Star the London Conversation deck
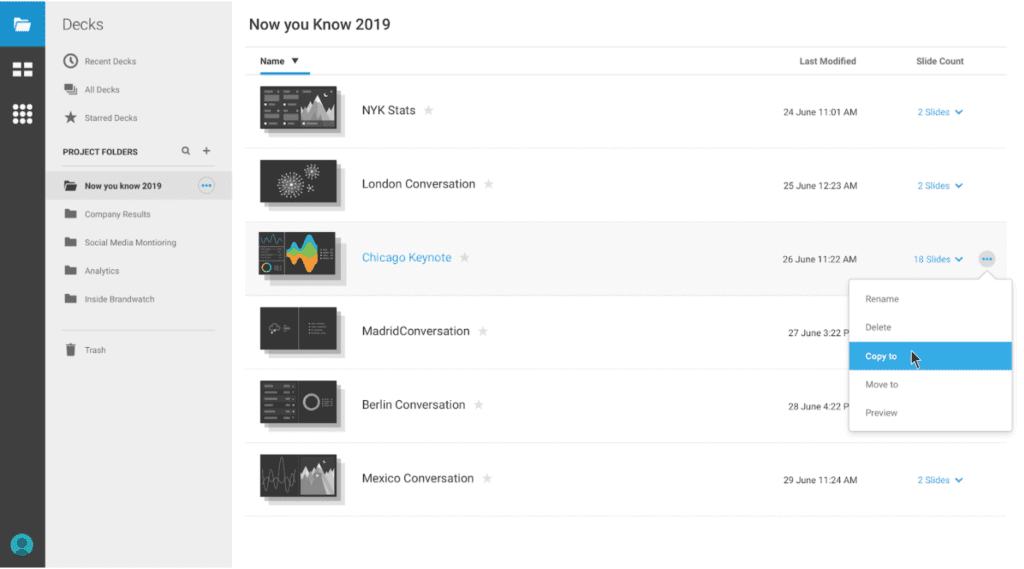 pyautogui.click(x=489, y=184)
